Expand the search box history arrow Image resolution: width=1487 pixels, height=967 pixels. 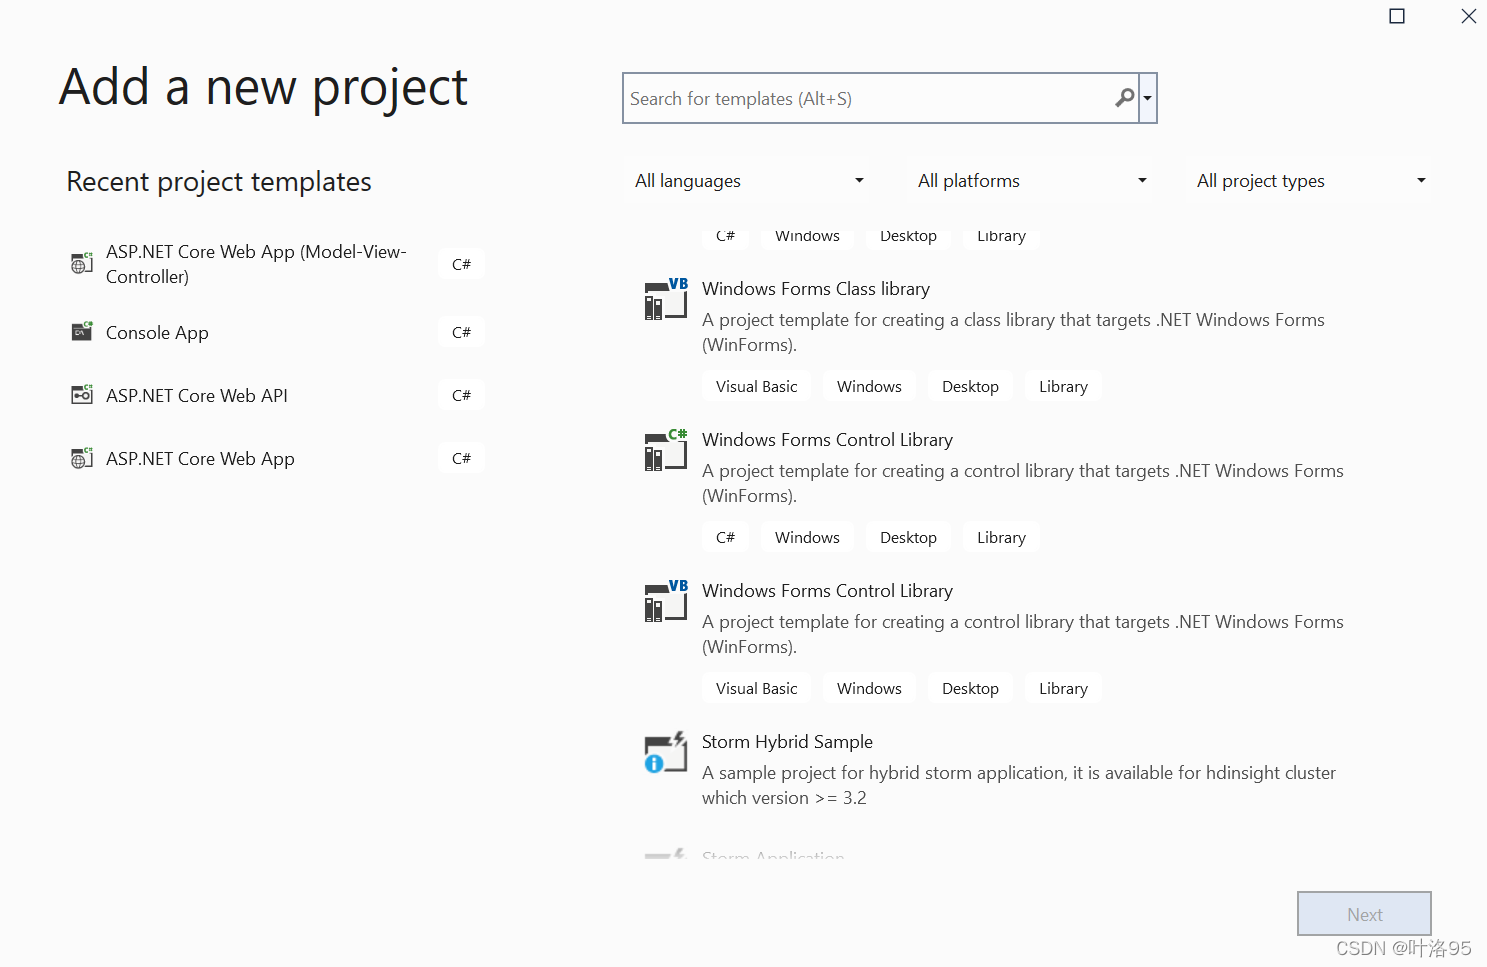1148,98
